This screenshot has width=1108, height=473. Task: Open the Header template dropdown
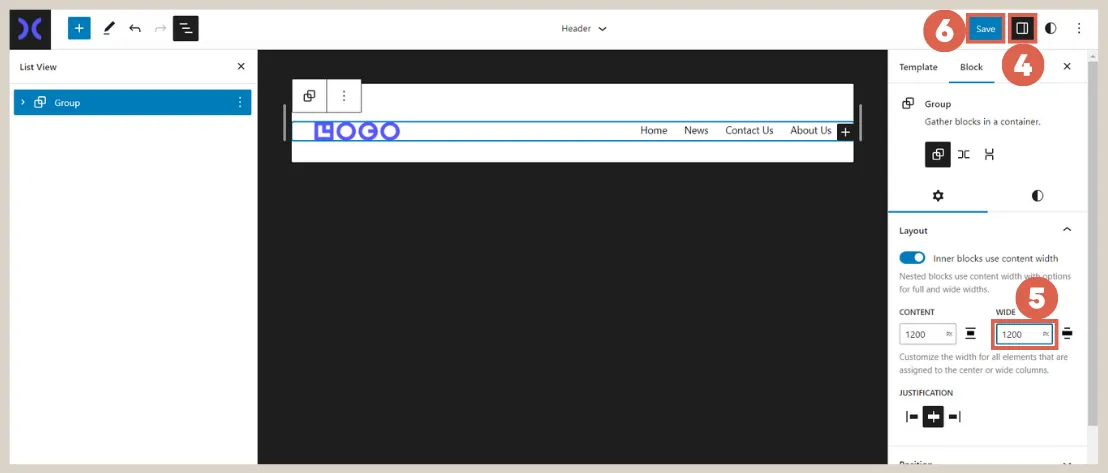click(x=584, y=29)
